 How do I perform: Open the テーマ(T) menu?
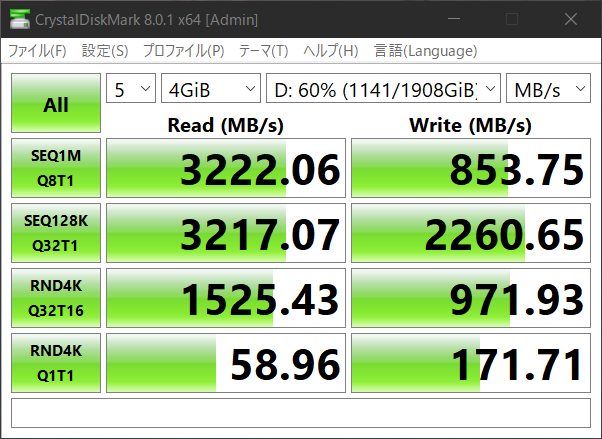pos(263,51)
